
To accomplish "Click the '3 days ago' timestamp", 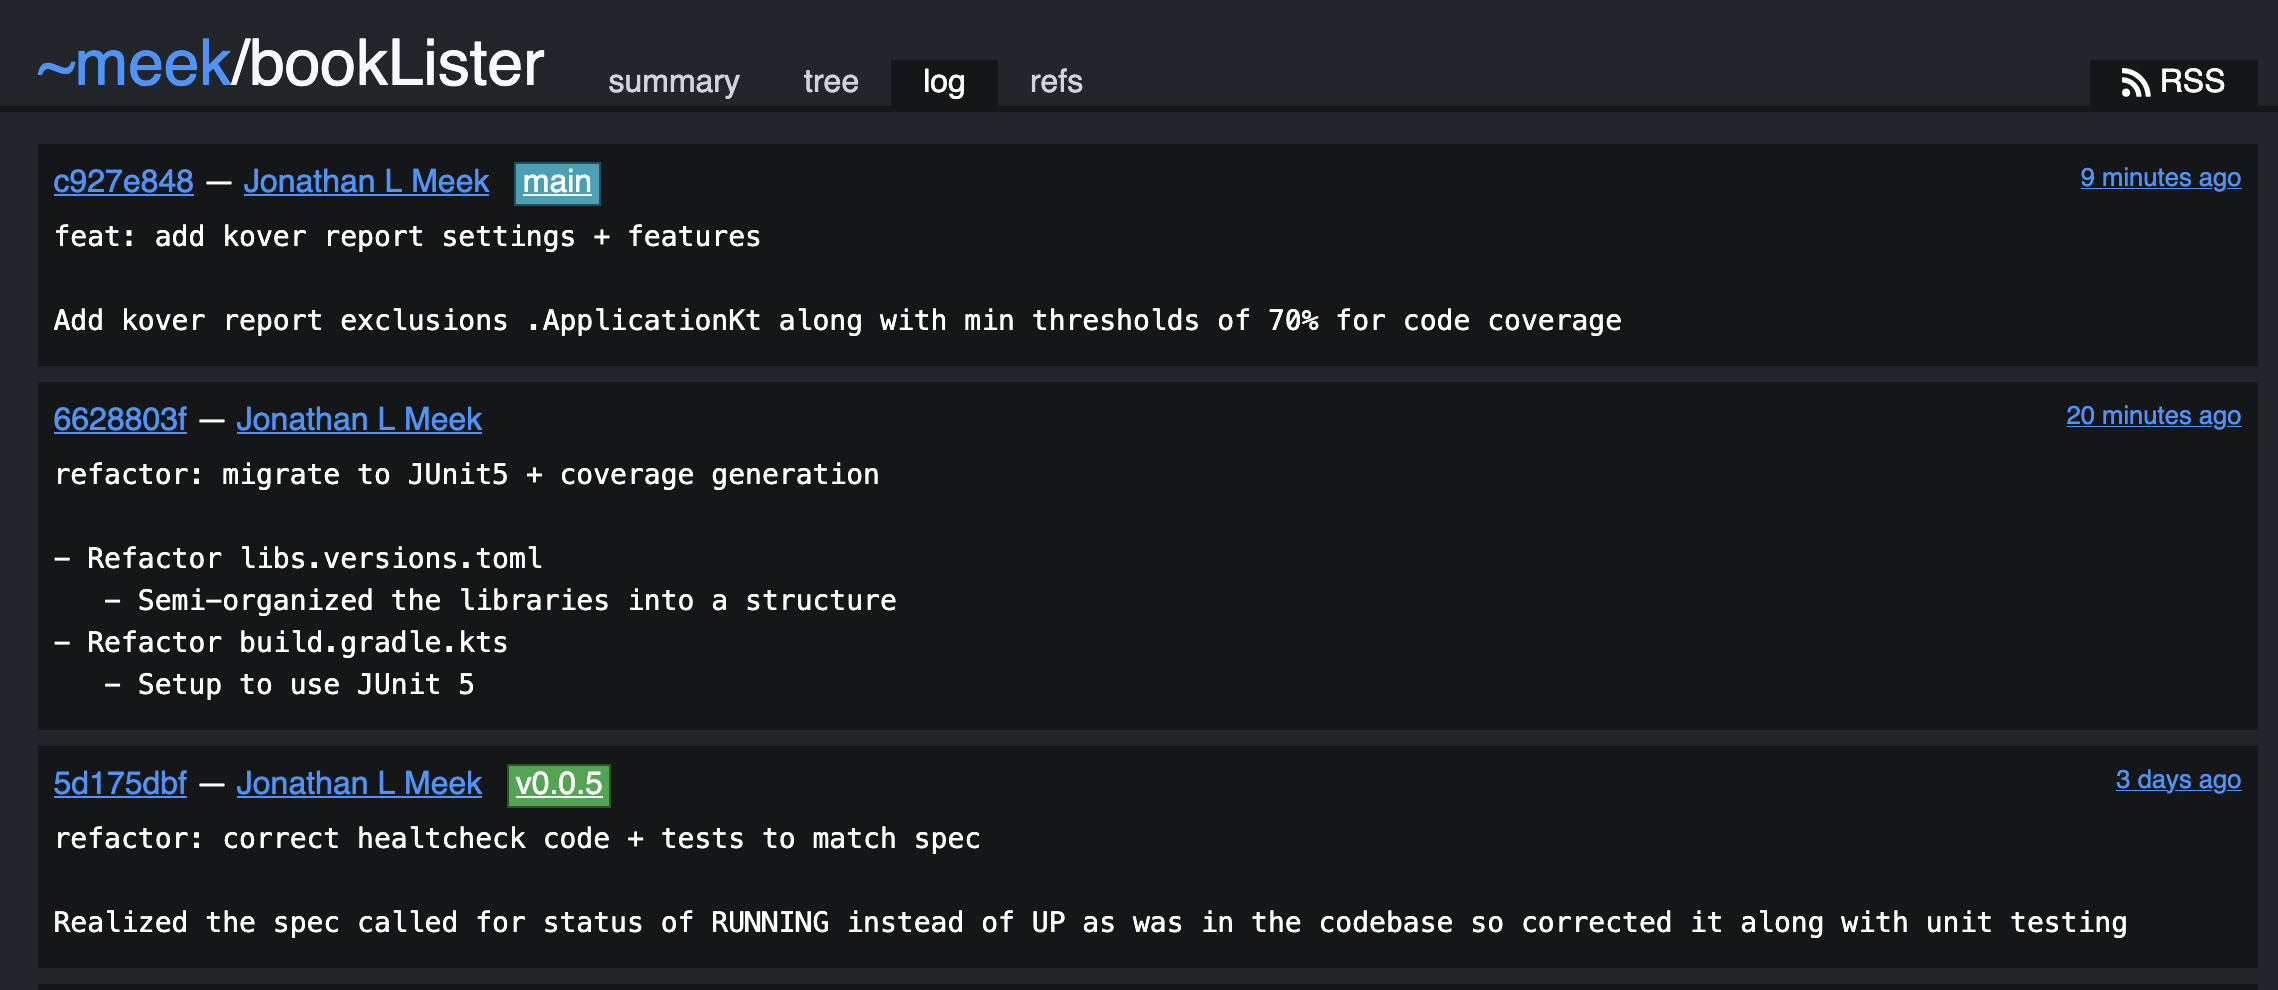I will tap(2177, 780).
